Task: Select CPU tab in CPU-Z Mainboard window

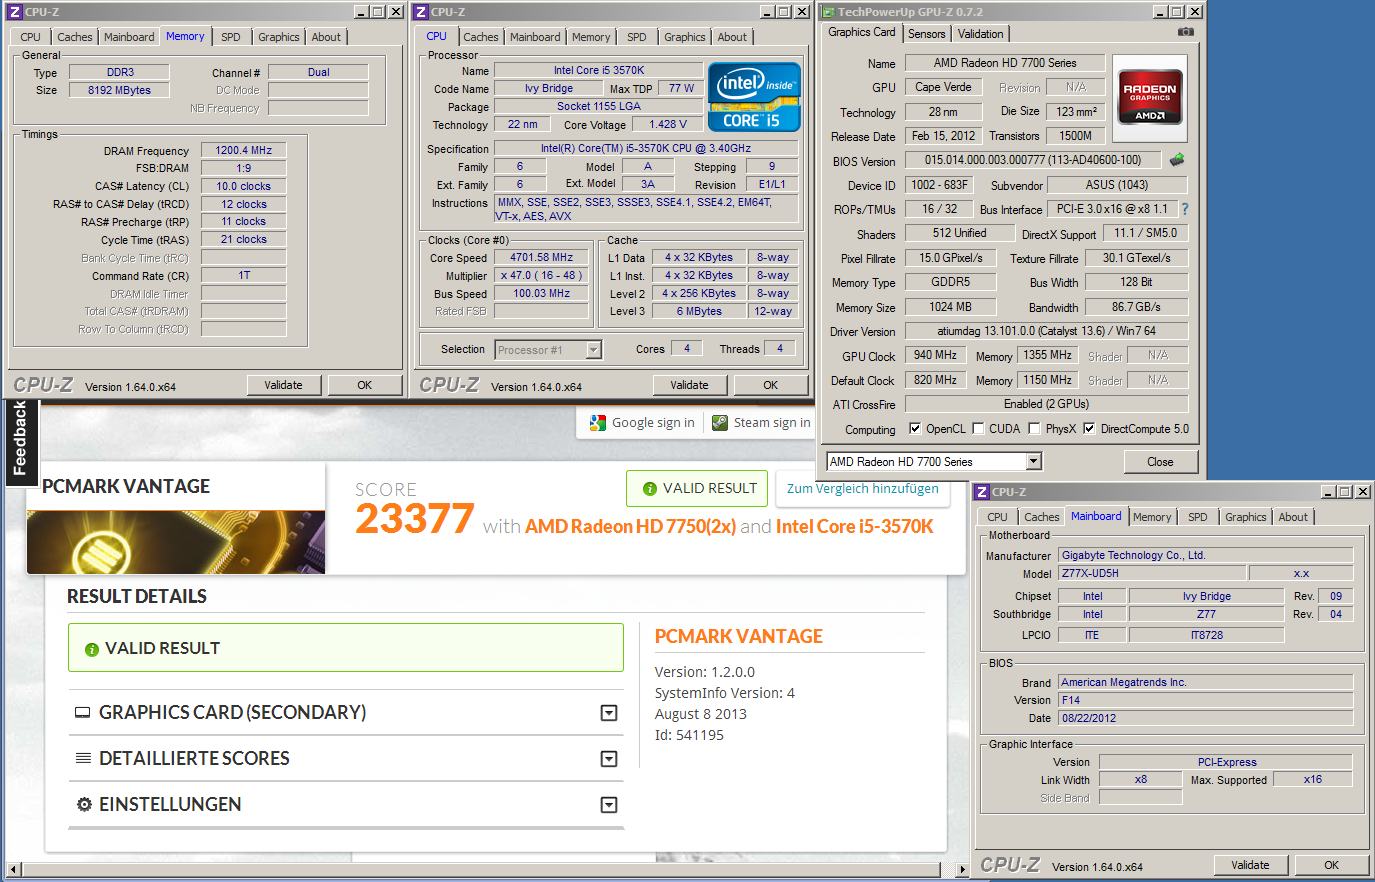Action: [998, 517]
